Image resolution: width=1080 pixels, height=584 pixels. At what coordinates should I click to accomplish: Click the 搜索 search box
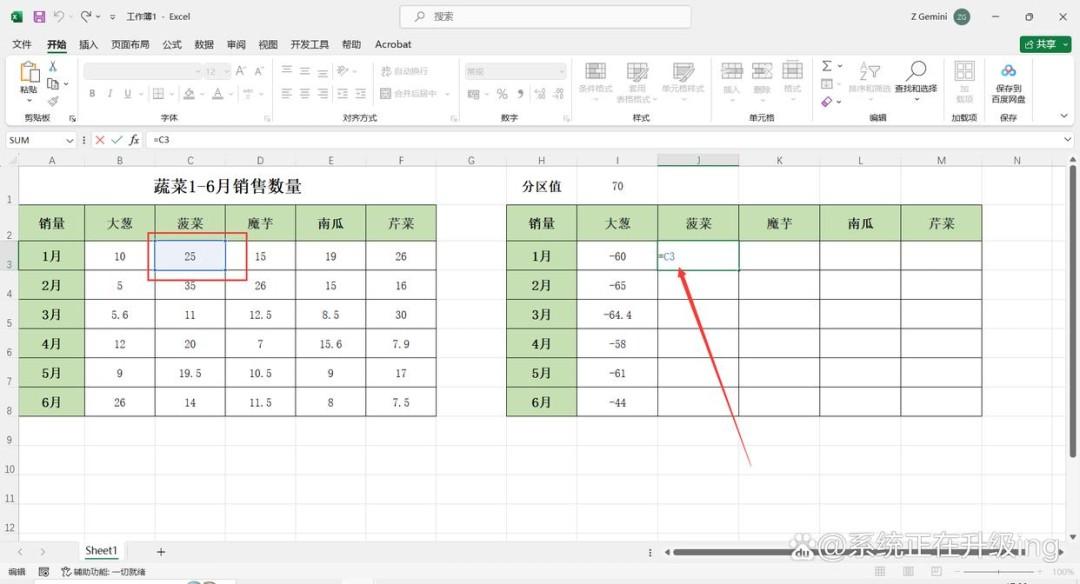[545, 17]
